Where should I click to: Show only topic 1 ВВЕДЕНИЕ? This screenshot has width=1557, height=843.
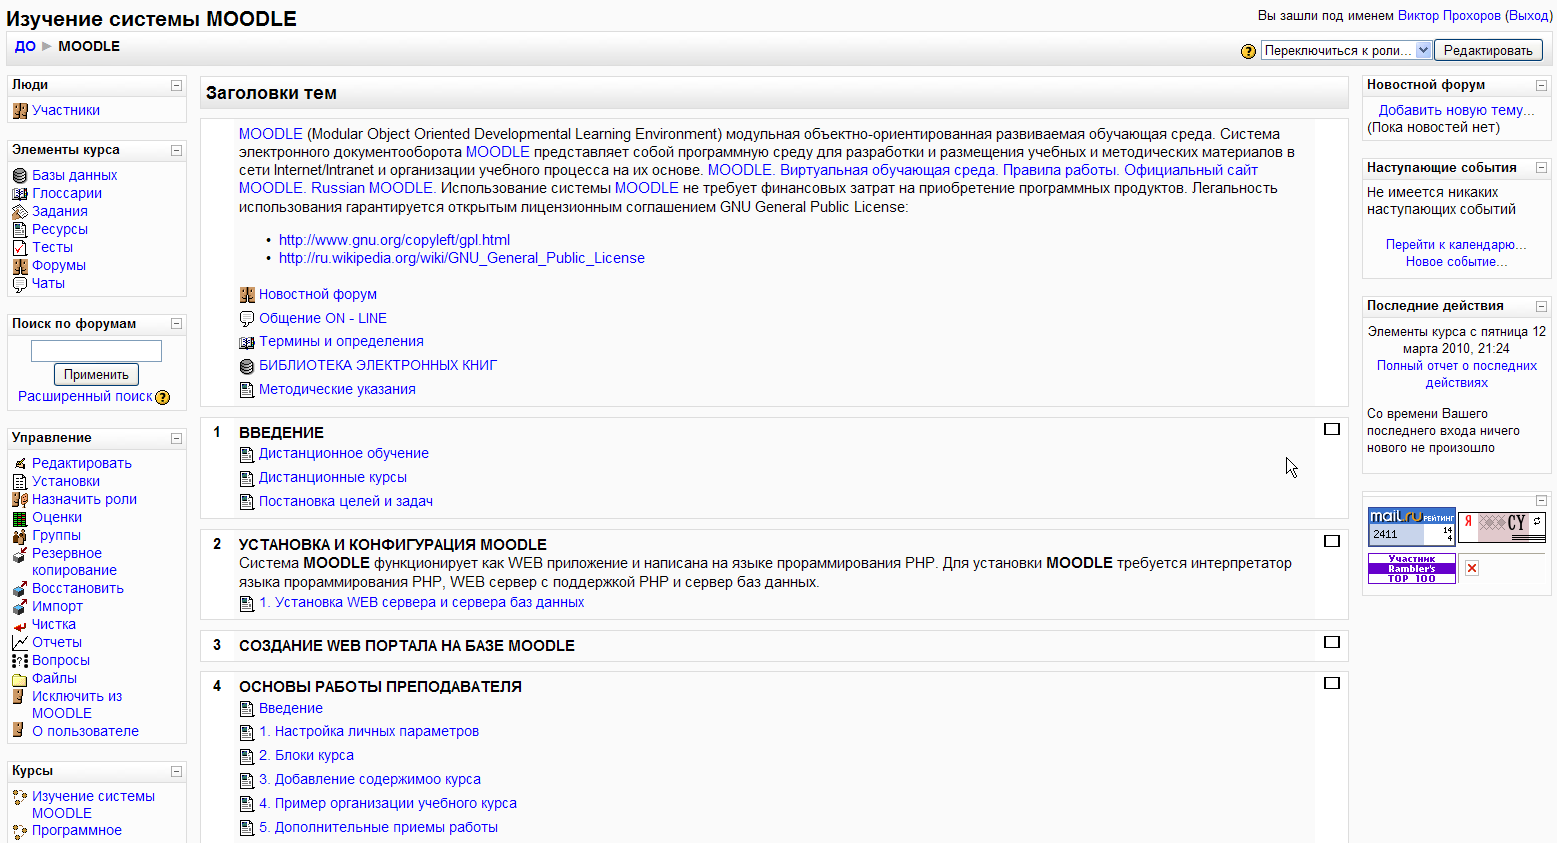1332,429
